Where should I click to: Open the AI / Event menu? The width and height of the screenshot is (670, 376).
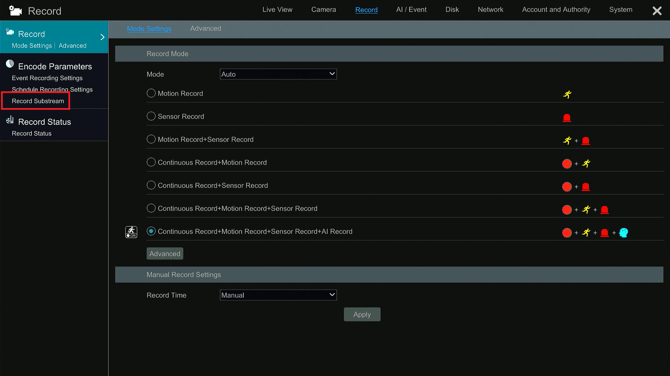[x=411, y=9]
